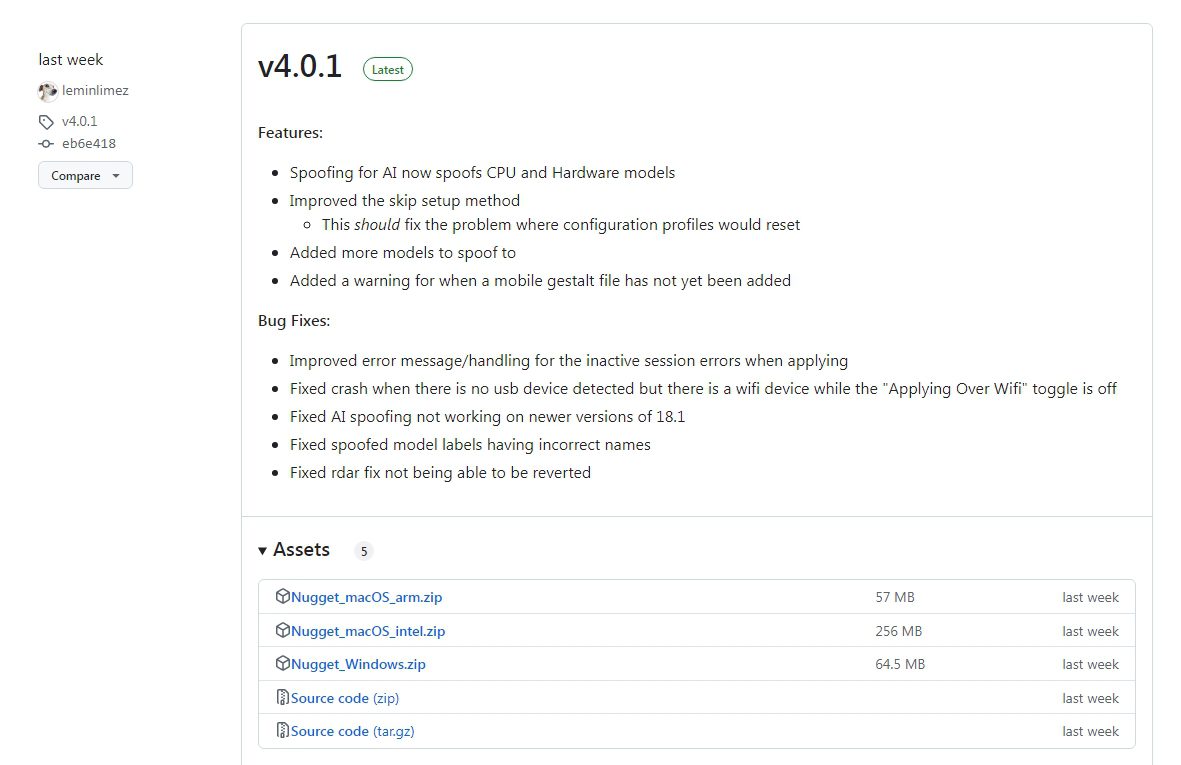Collapse the Assets section triangle
The image size is (1181, 765).
[263, 551]
